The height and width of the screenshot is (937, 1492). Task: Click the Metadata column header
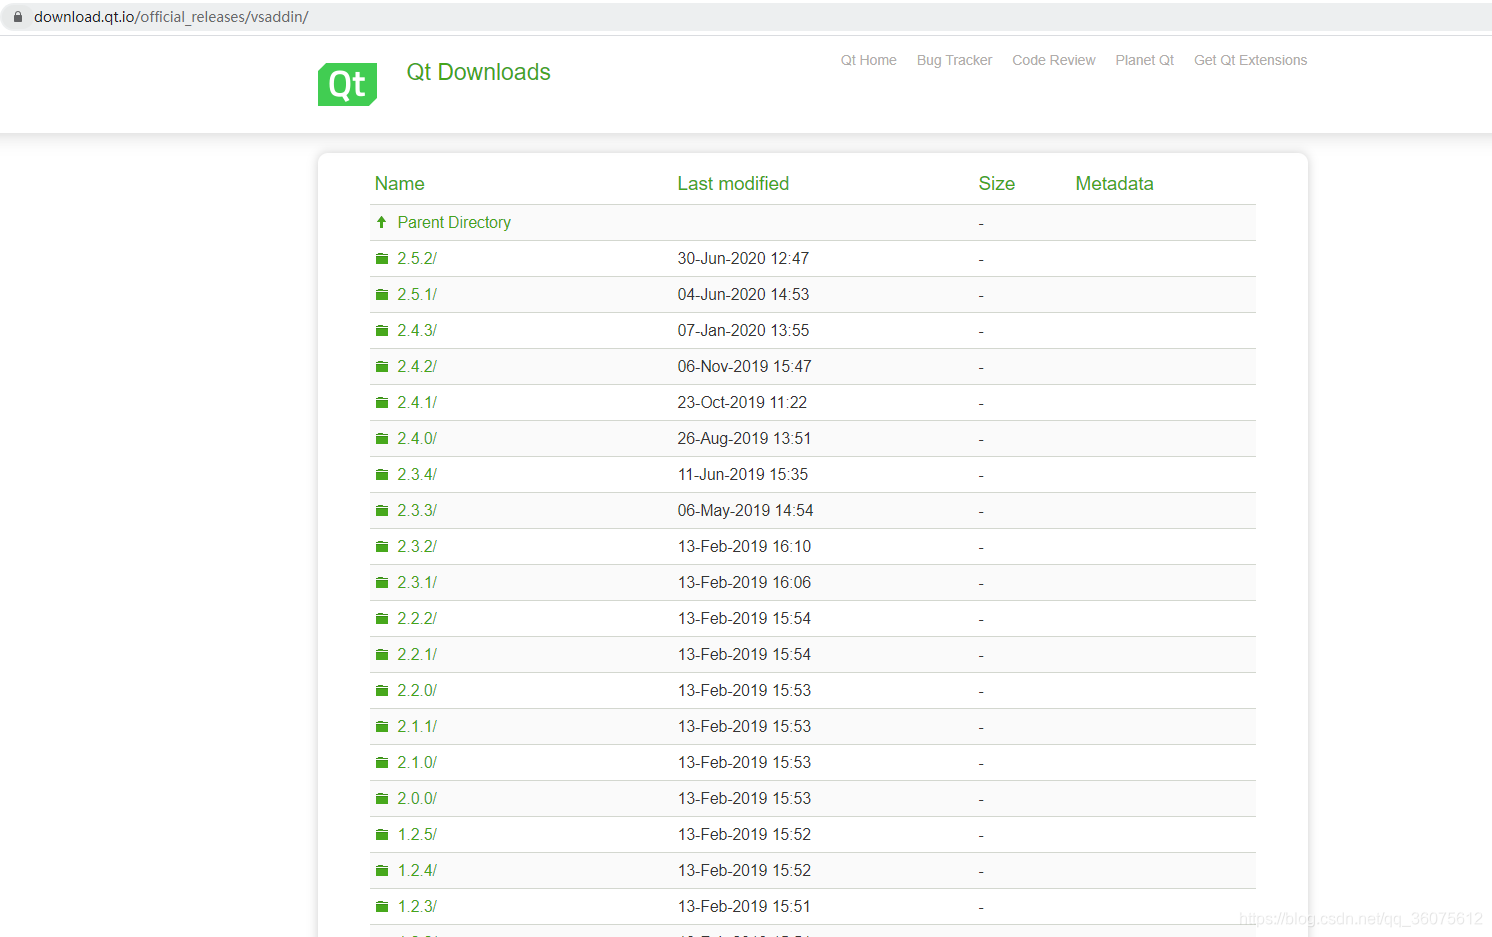point(1114,183)
